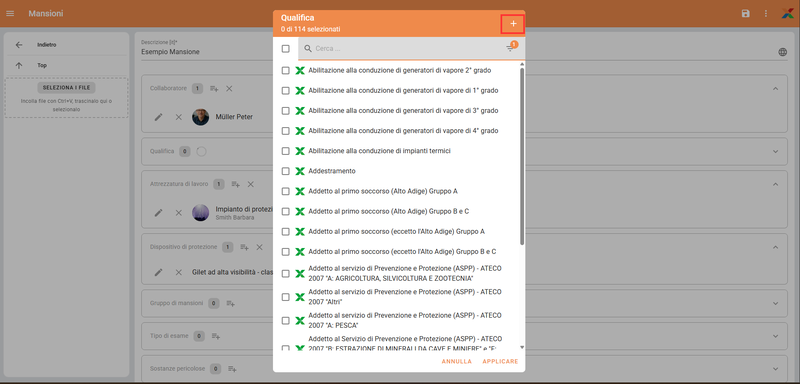The image size is (800, 384).
Task: Add item to Attrezzatura di lavoro icon
Action: pos(236,184)
